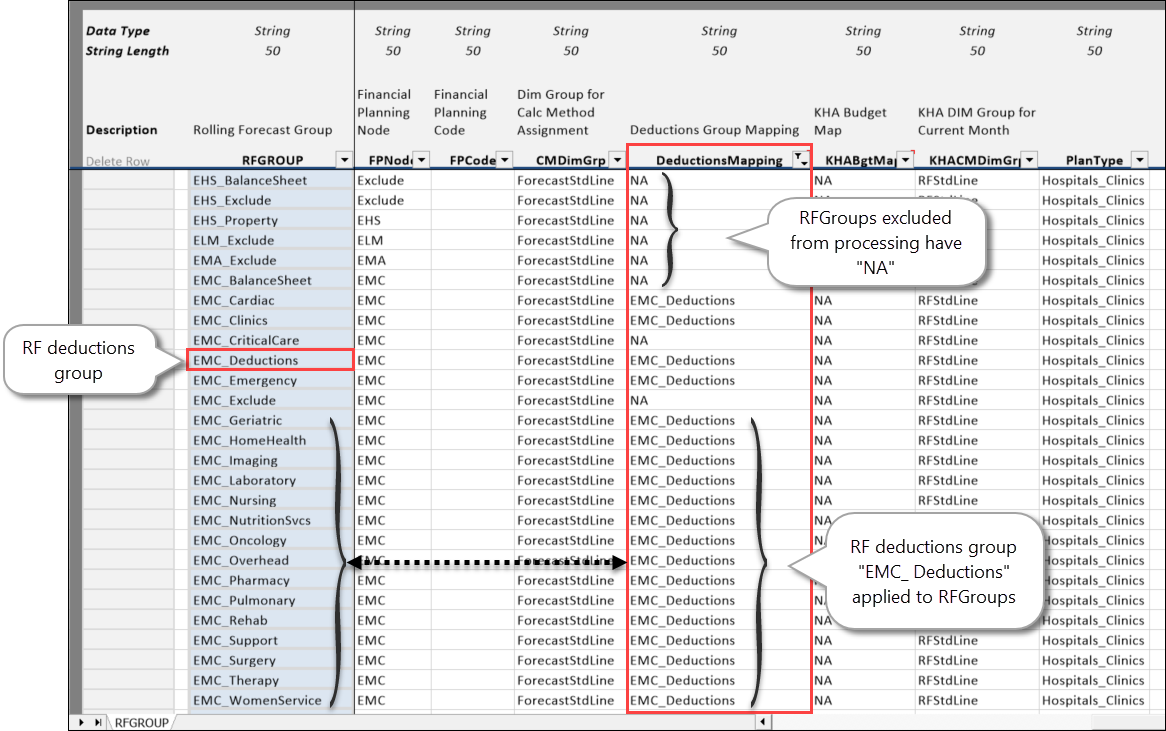Select the EMC_WomenService cell
The image size is (1166, 731).
tap(270, 701)
